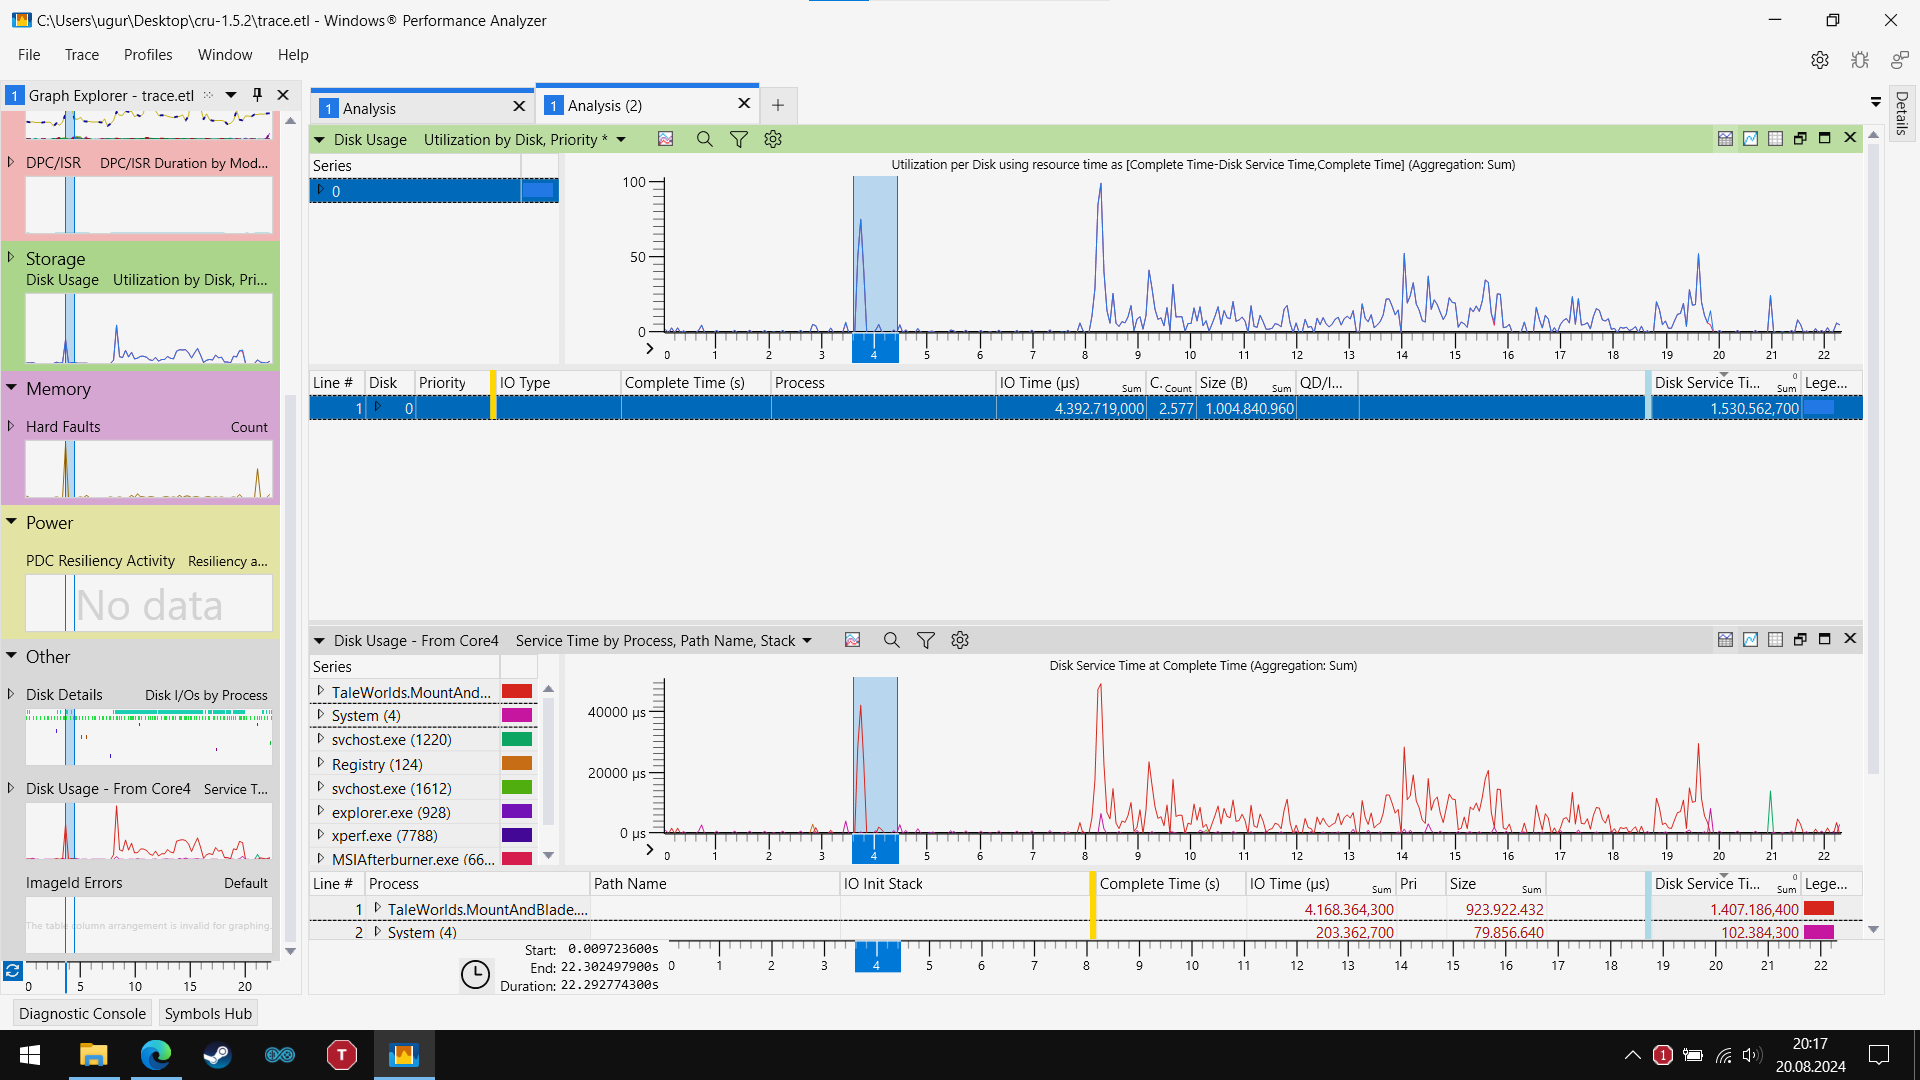Click the bug icon in the top toolbar
Viewport: 1920px width, 1080px height.
pyautogui.click(x=1860, y=60)
